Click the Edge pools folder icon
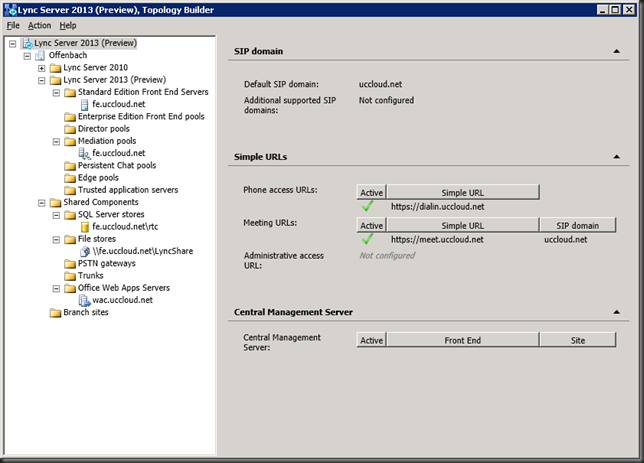The width and height of the screenshot is (644, 463). click(x=70, y=178)
